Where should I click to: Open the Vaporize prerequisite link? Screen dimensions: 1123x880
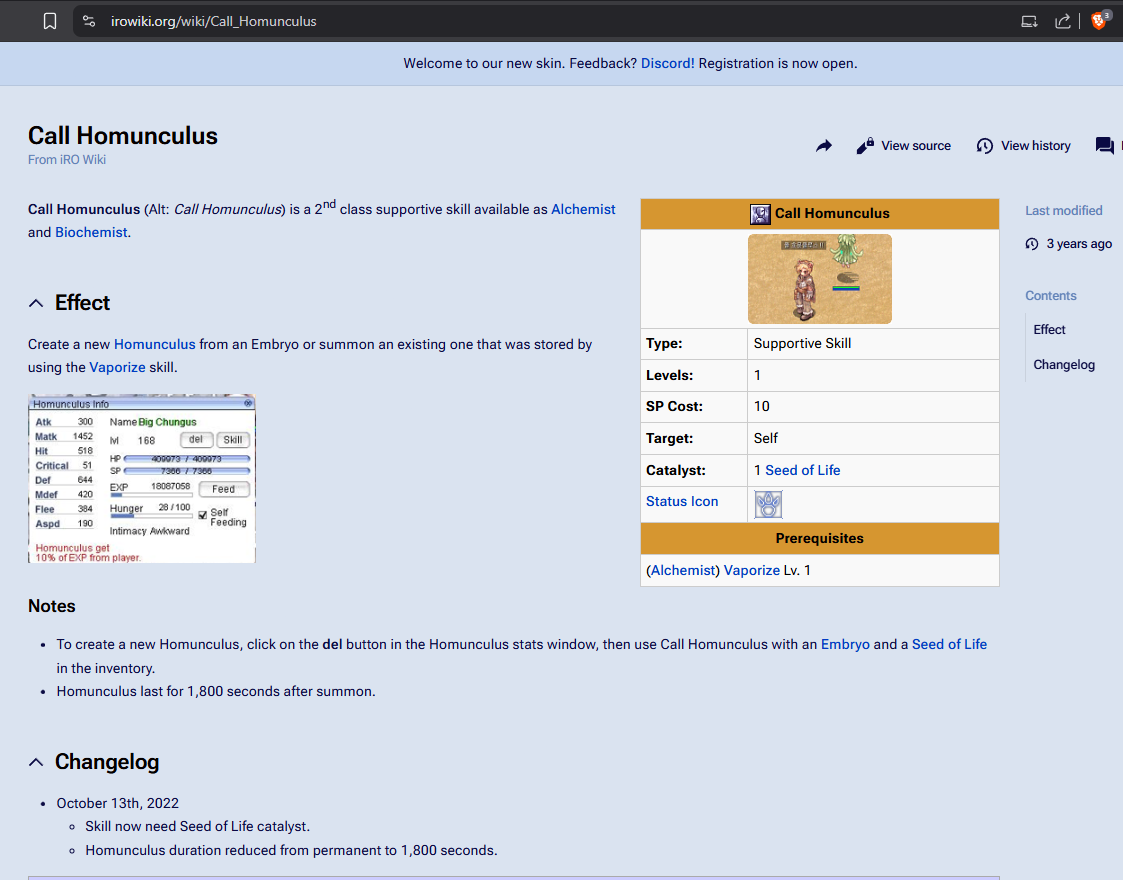pos(751,570)
